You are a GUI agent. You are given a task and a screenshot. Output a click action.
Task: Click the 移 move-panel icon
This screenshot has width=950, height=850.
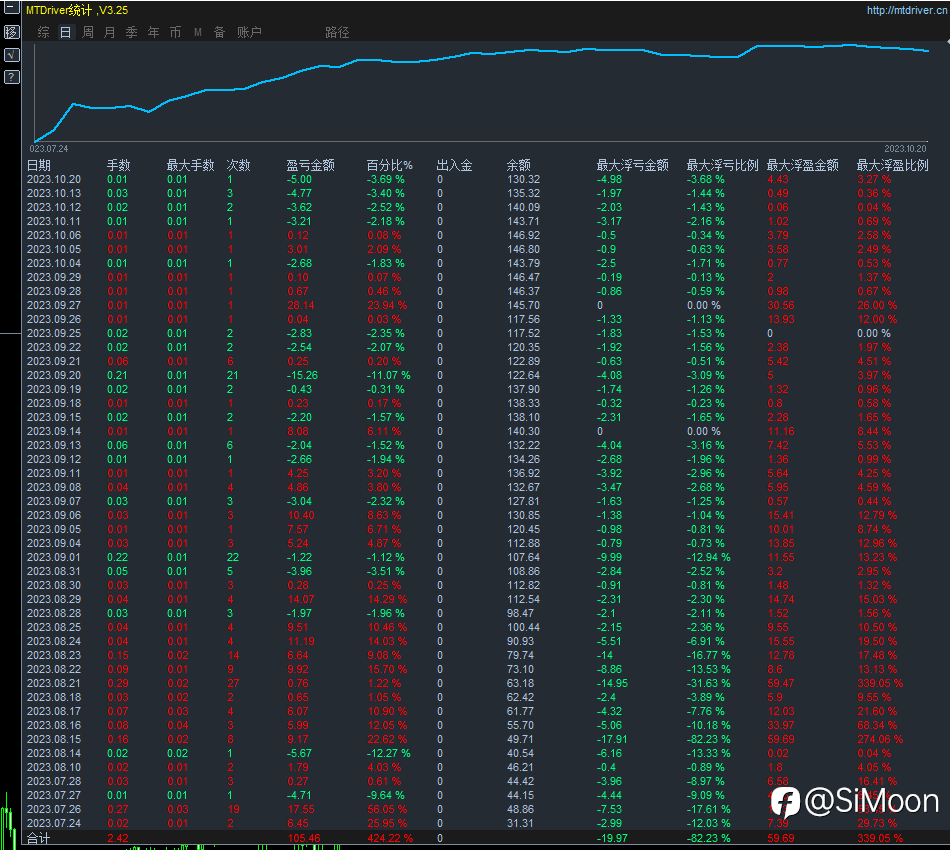tap(12, 32)
